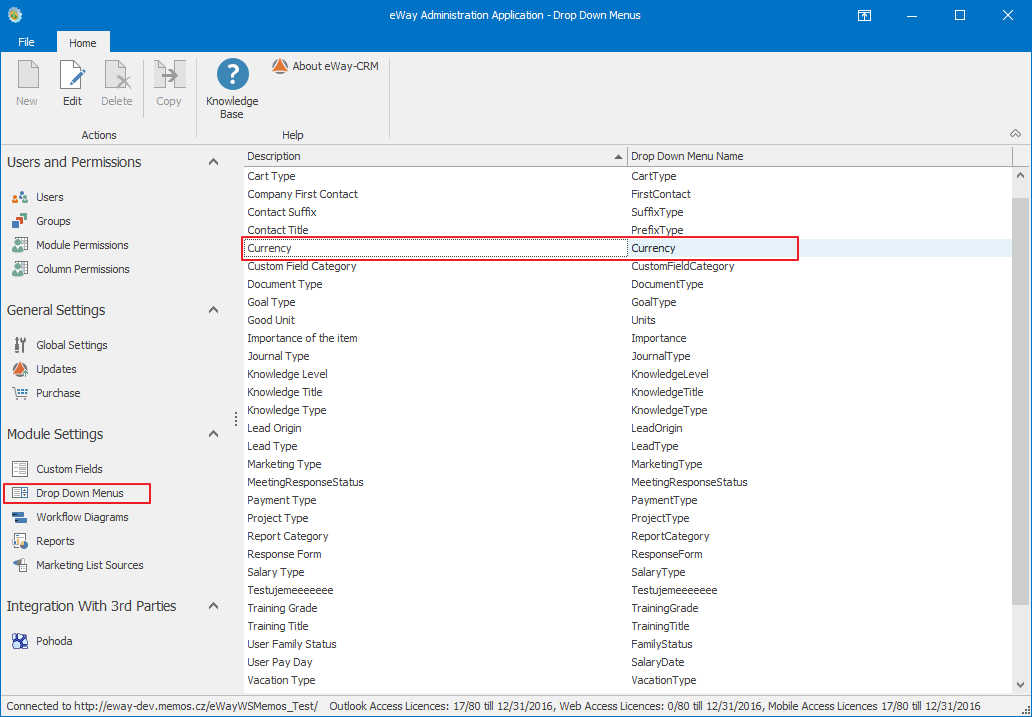
Task: Select the Response Form row
Action: point(627,554)
